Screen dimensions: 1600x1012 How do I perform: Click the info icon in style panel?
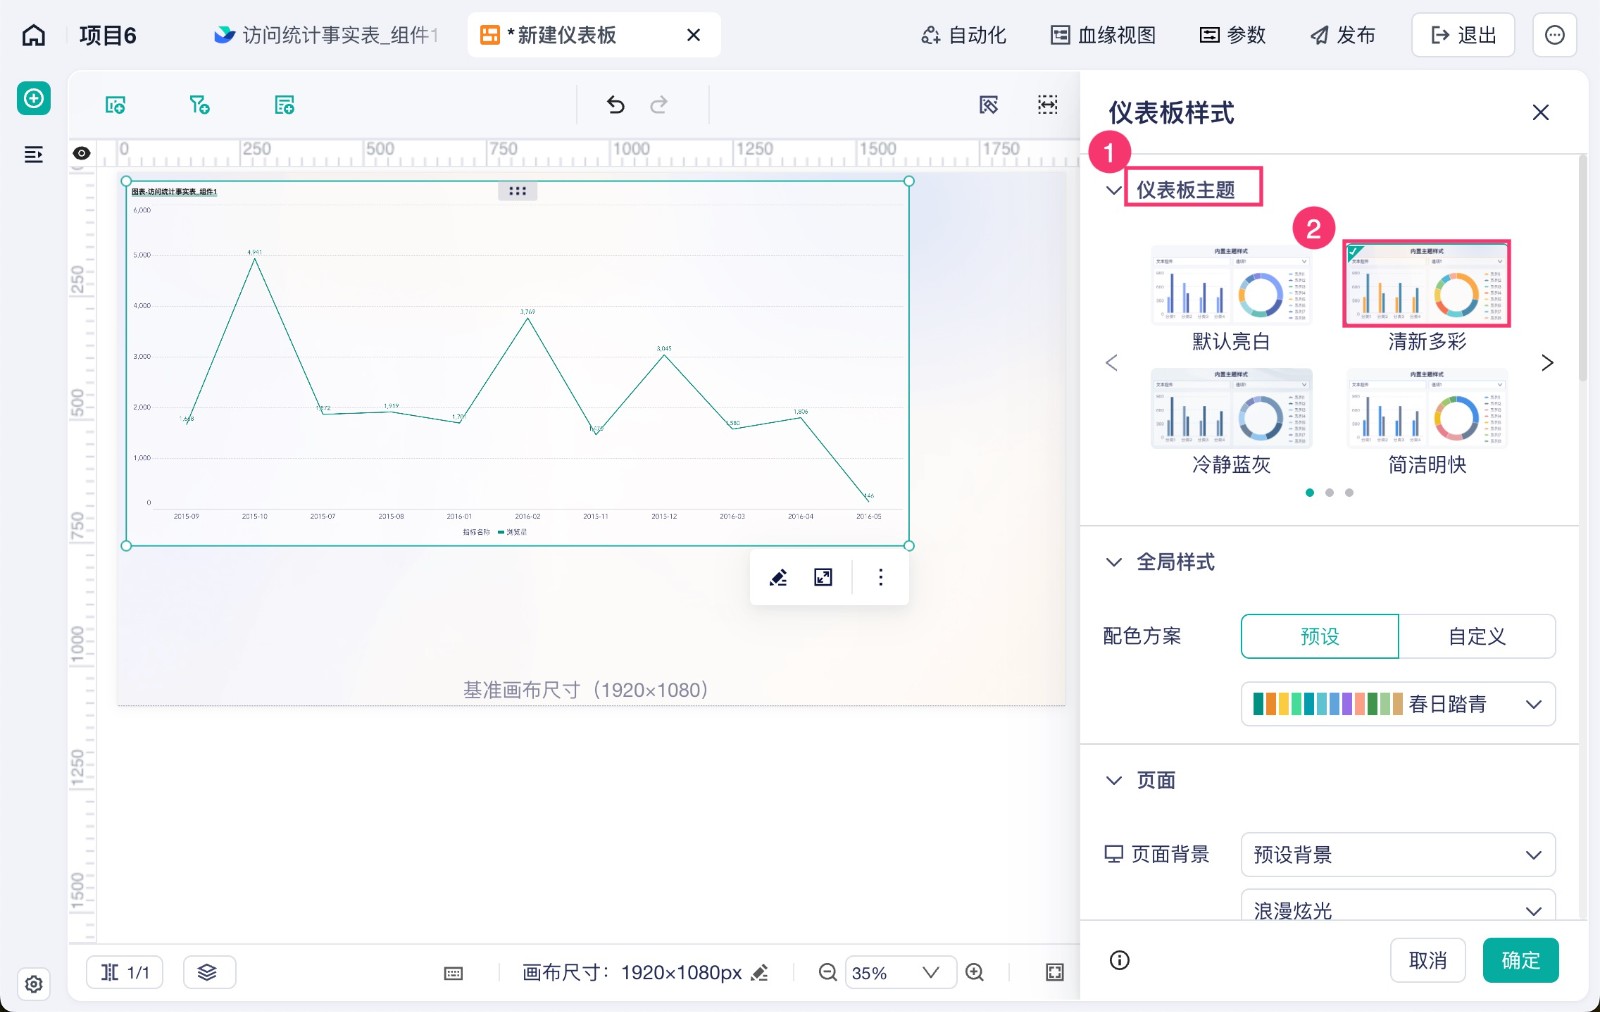(x=1120, y=960)
